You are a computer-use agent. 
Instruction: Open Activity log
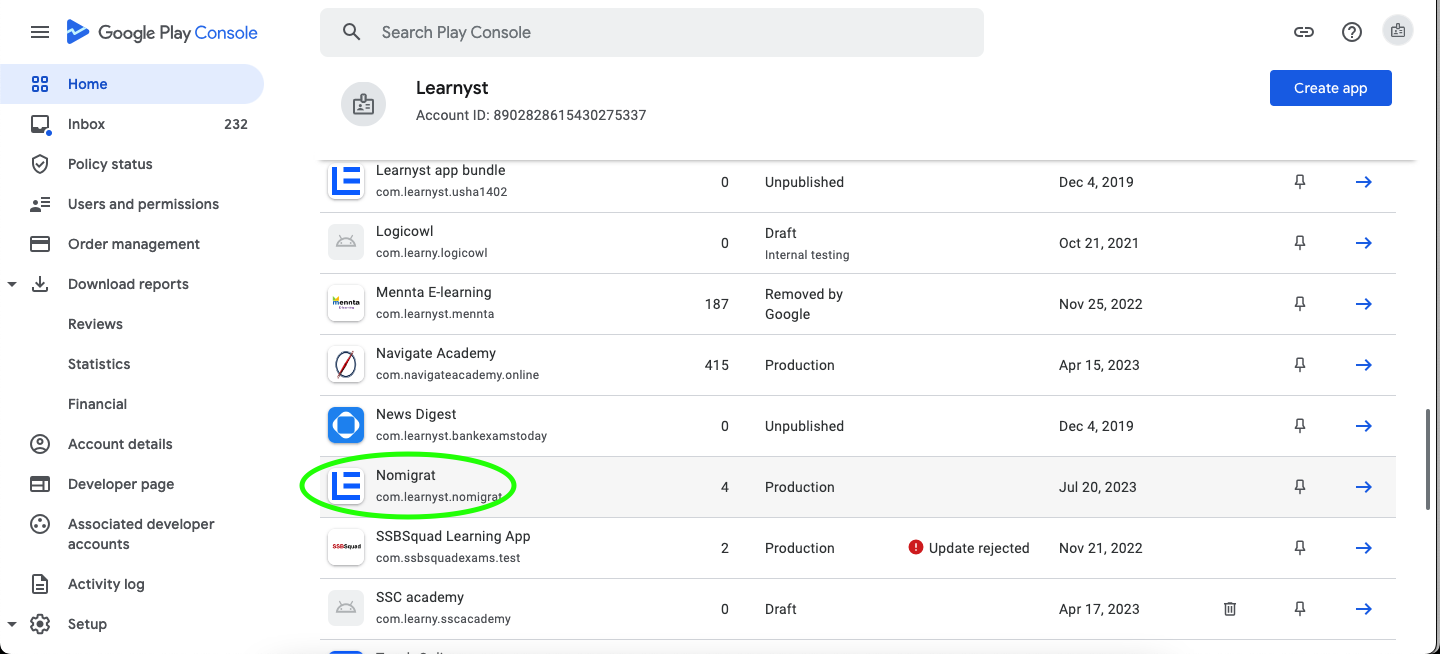tap(132, 584)
